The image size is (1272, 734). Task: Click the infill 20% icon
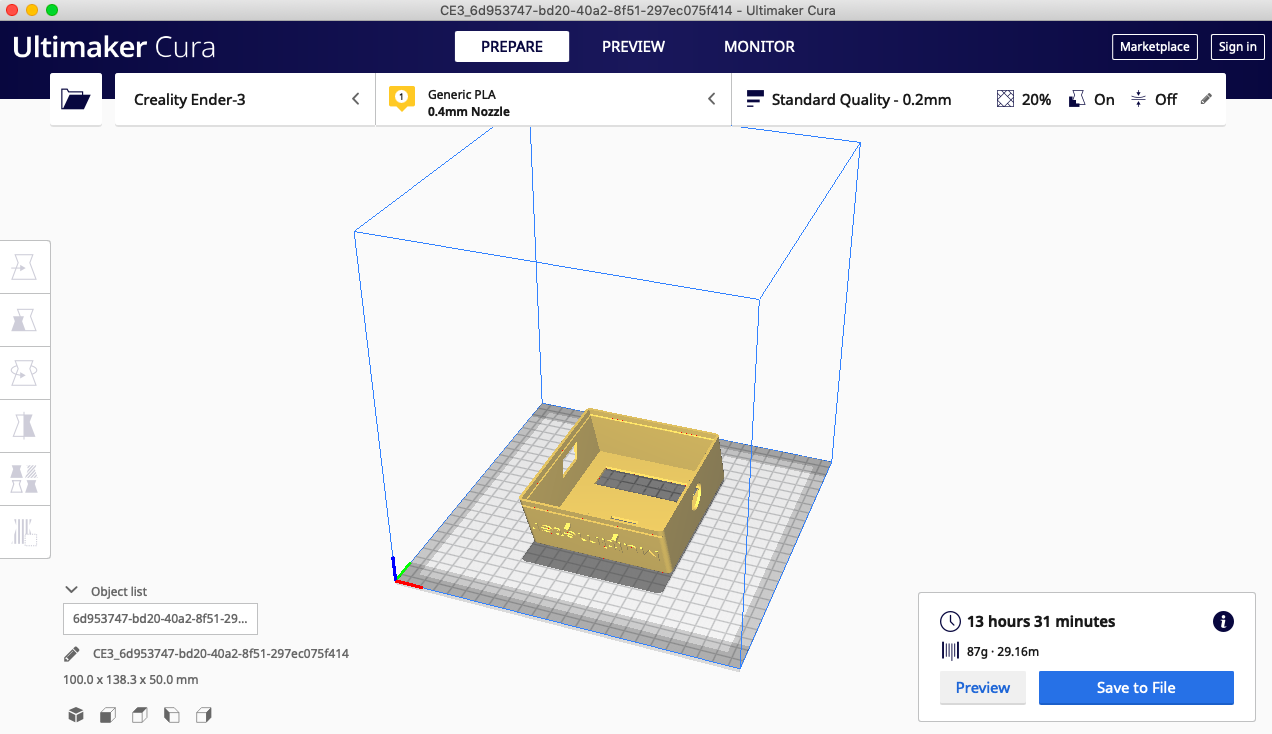pyautogui.click(x=1005, y=99)
